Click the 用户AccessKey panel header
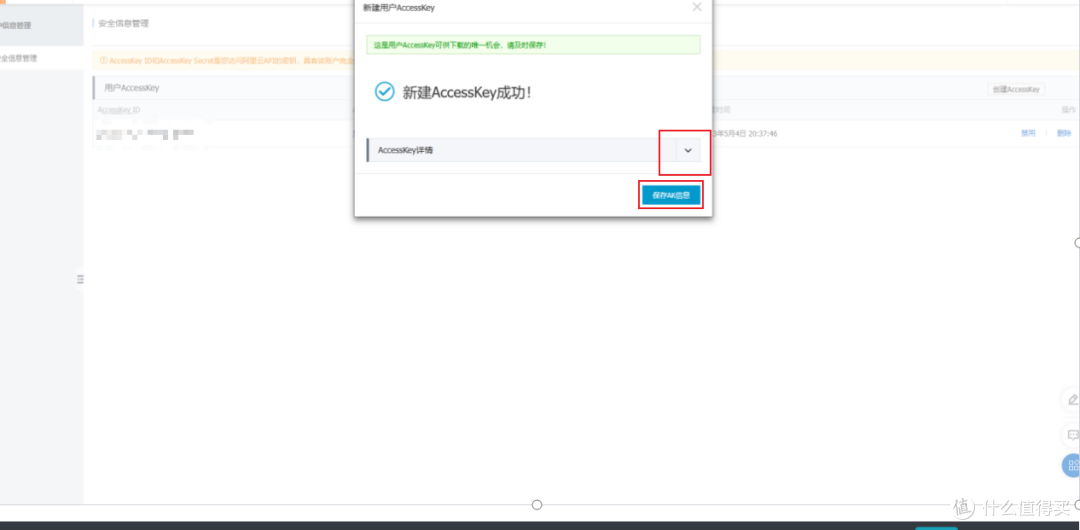This screenshot has height=530, width=1080. (132, 88)
